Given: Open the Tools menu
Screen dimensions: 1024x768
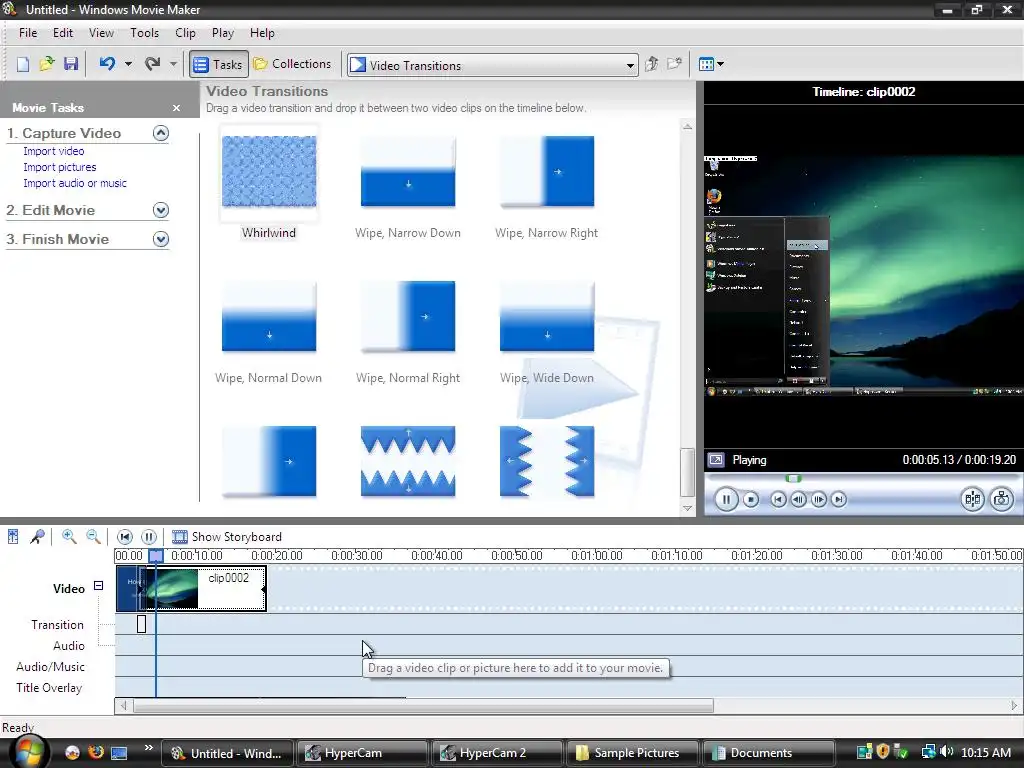Looking at the screenshot, I should point(144,33).
